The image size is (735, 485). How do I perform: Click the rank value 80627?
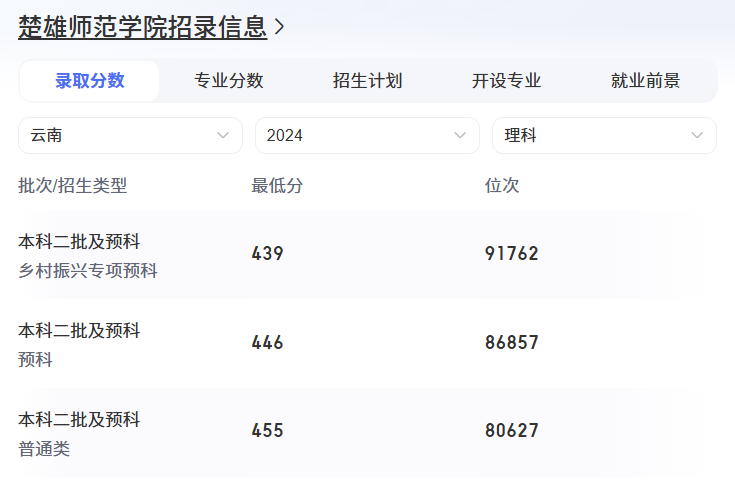[x=512, y=431]
